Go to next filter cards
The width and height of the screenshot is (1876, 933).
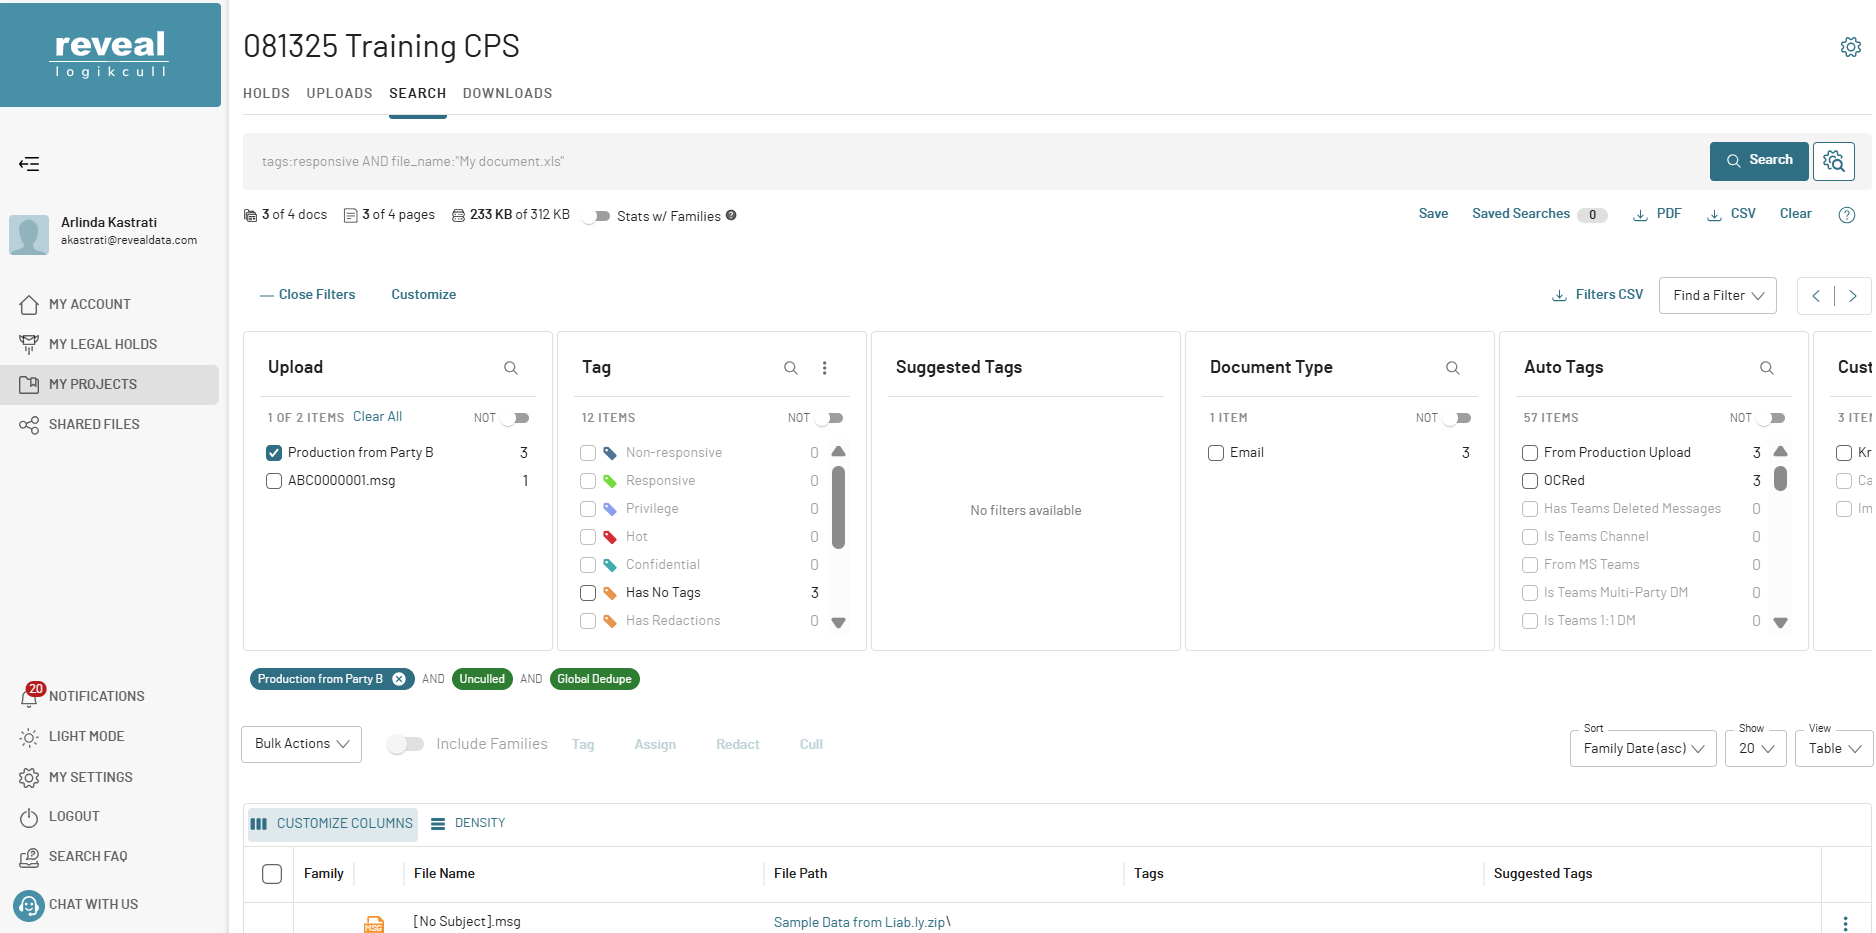click(1852, 296)
